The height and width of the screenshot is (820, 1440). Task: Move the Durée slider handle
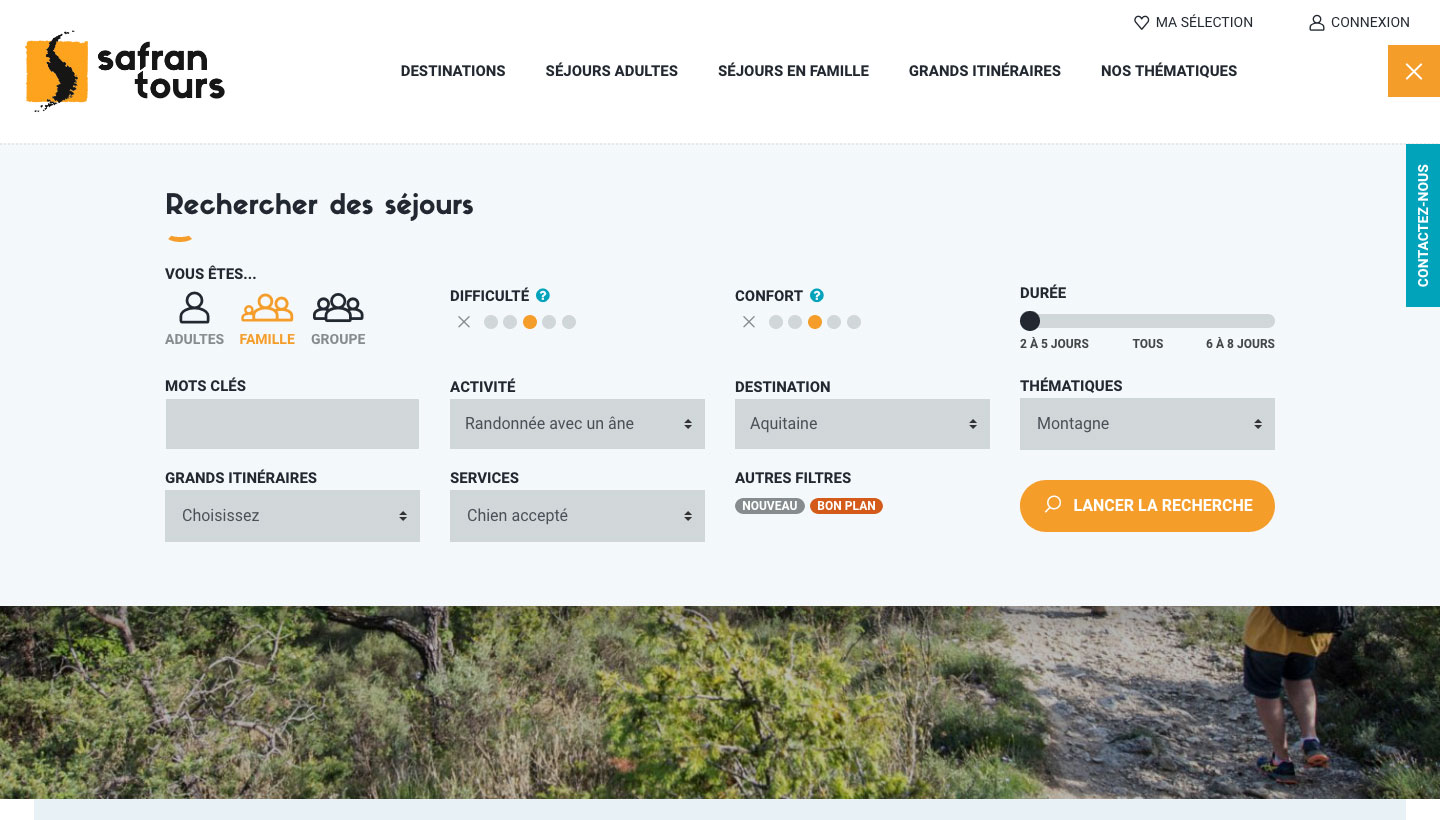(1030, 321)
